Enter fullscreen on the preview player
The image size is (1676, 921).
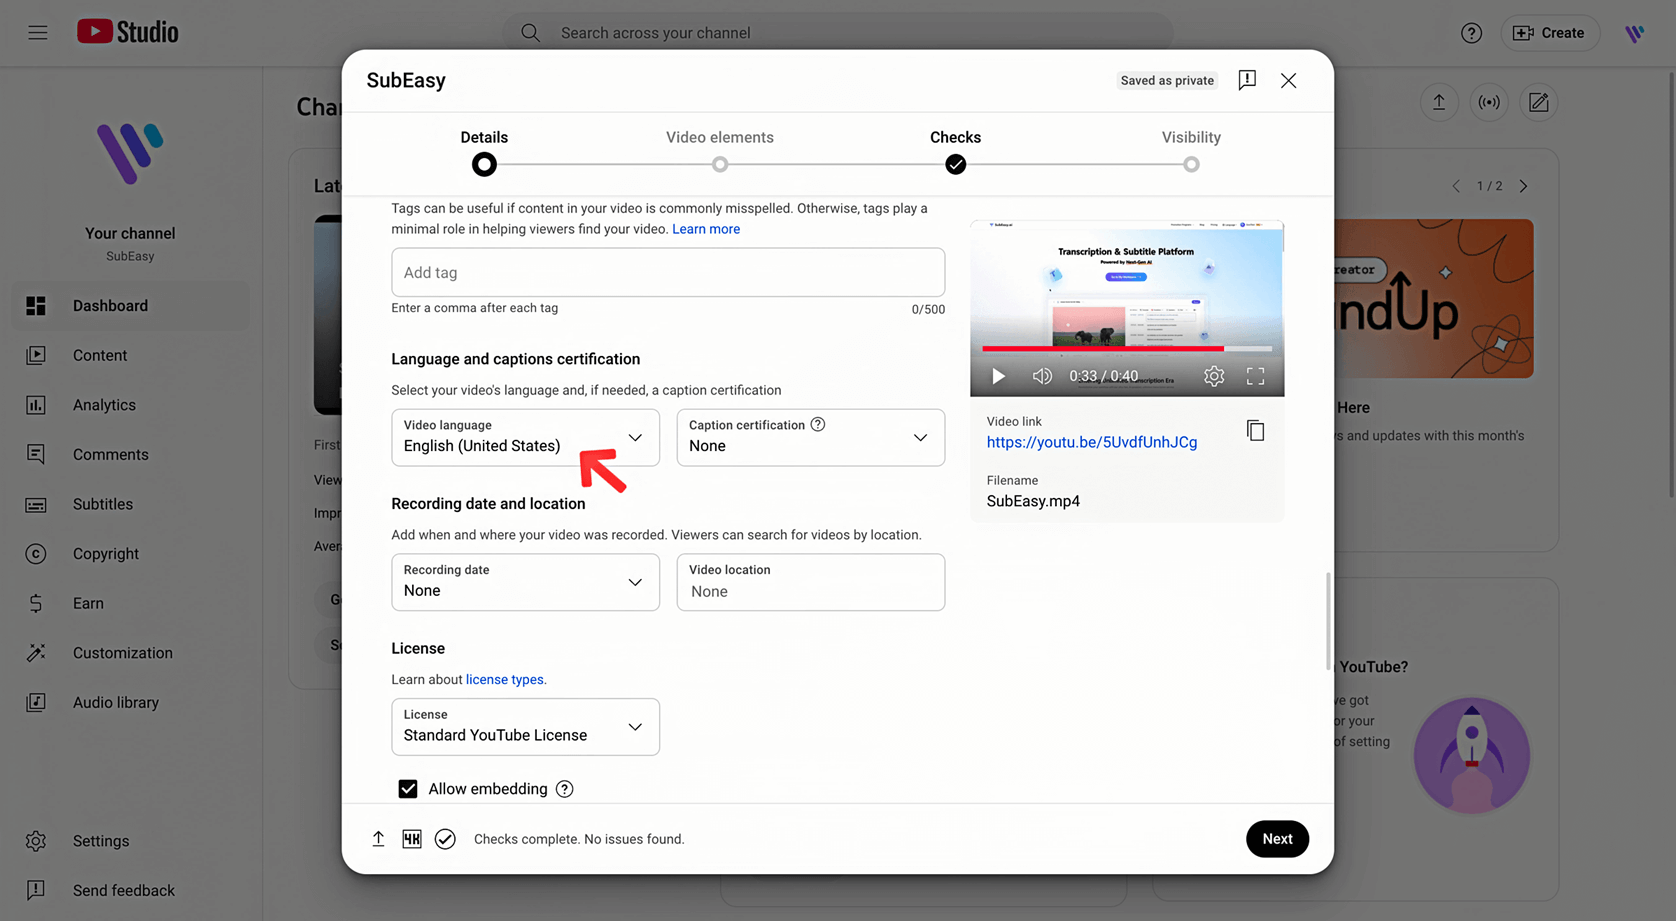[1255, 376]
